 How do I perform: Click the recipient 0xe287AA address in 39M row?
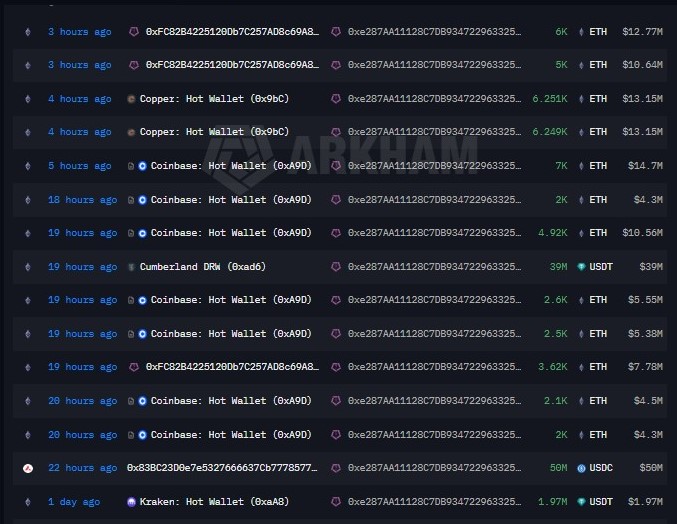434,267
